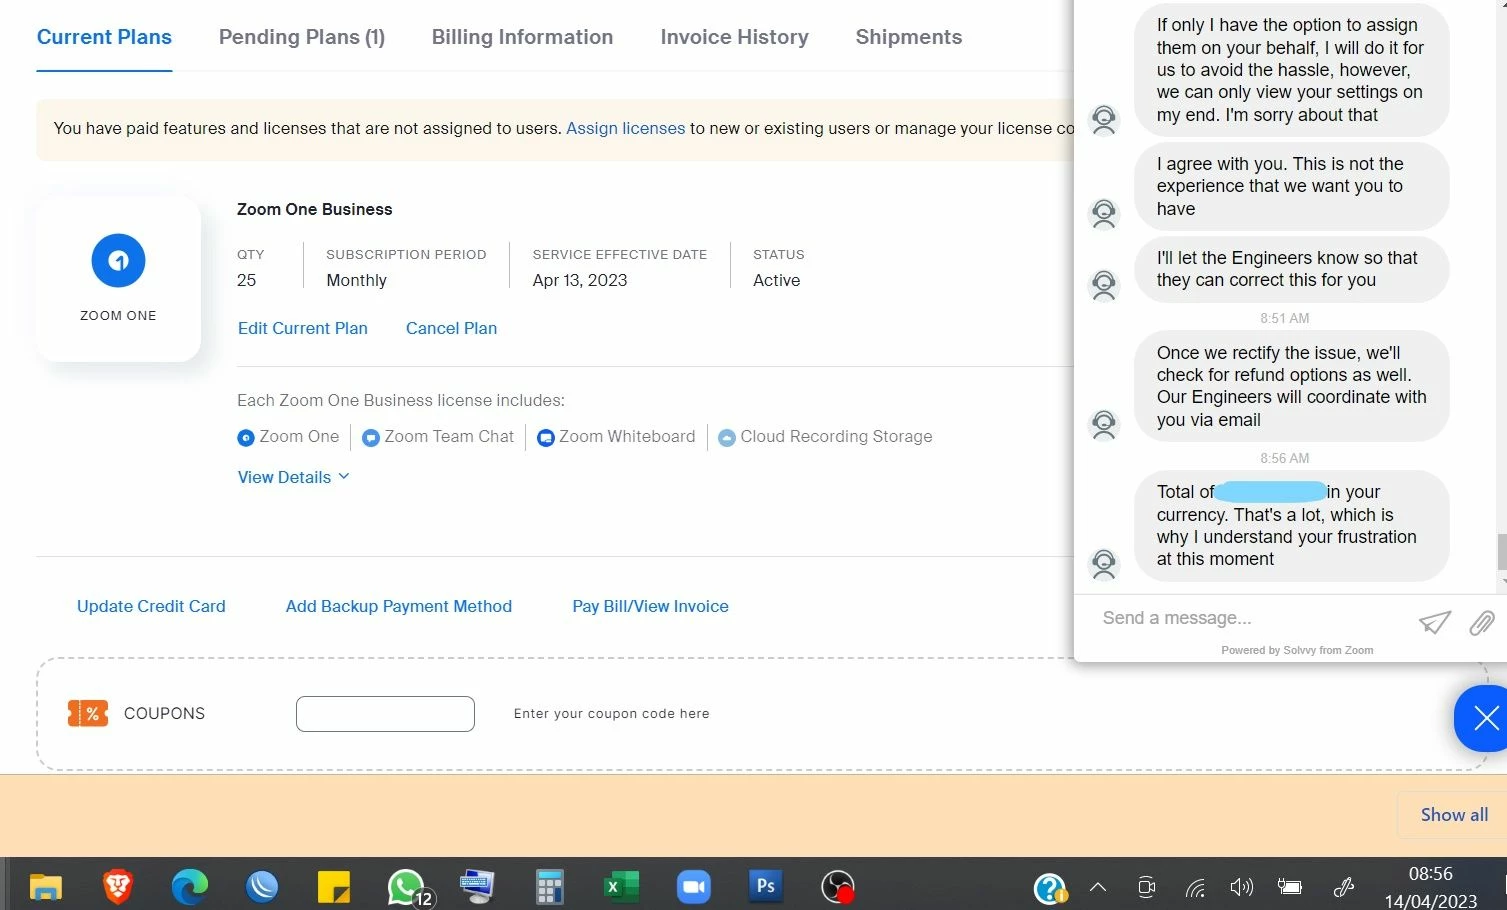Send the chat message with paper plane icon

[1434, 622]
